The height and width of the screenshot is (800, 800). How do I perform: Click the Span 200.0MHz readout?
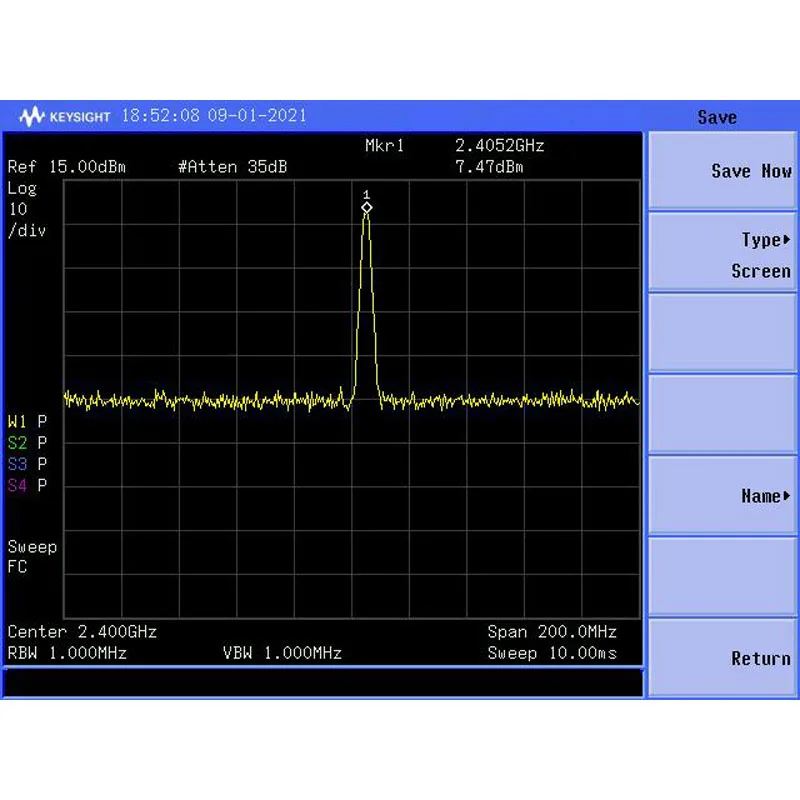point(552,632)
